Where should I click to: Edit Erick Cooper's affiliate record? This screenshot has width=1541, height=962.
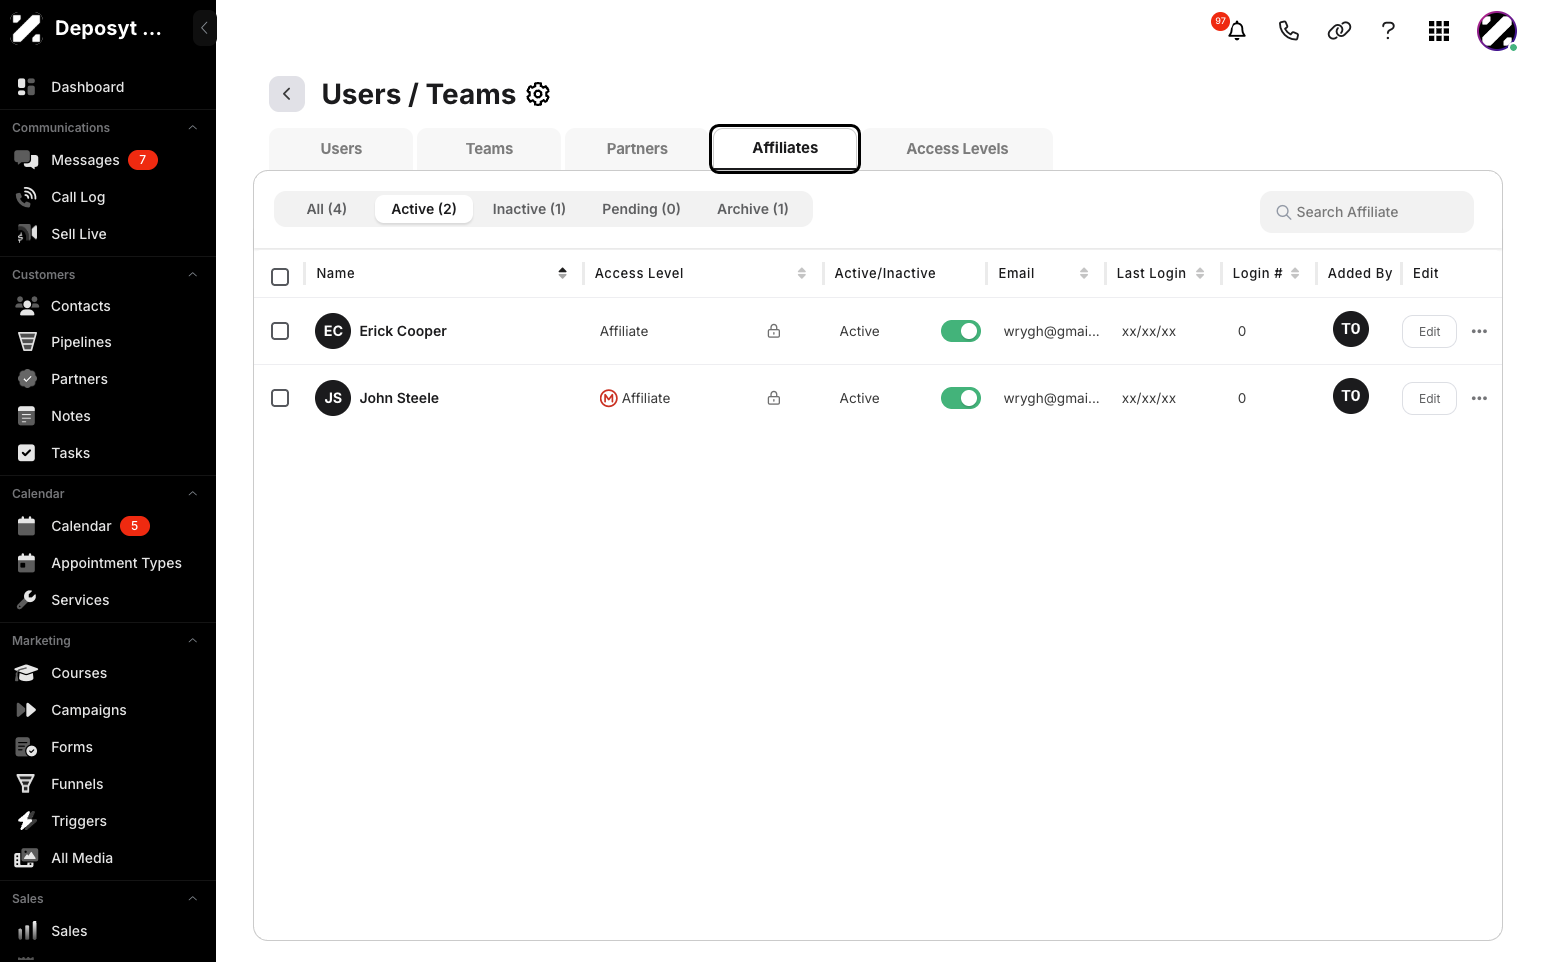click(1429, 332)
